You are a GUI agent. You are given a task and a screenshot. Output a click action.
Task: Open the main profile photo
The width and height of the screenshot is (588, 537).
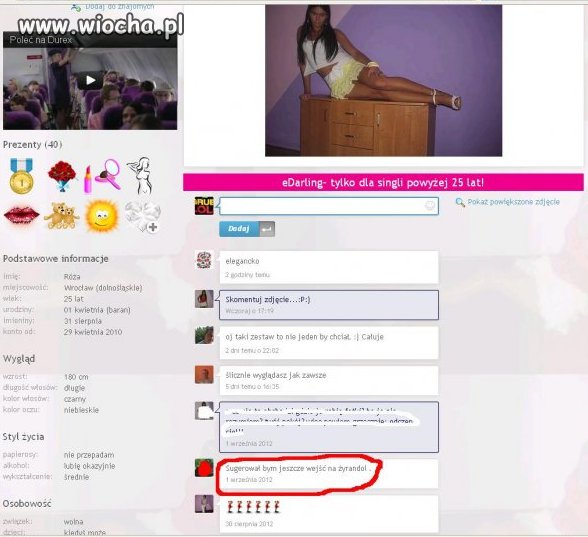384,81
